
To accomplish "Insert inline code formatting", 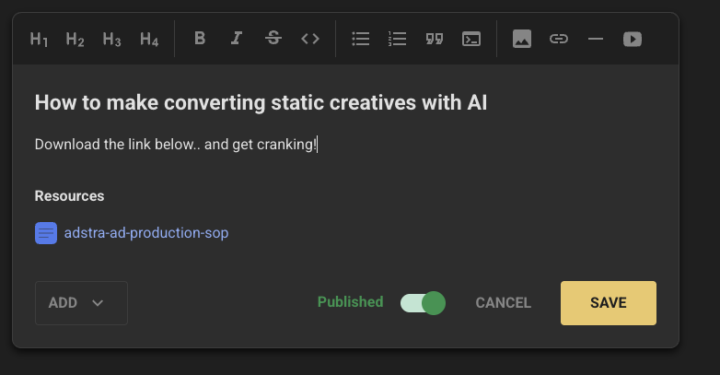I will click(310, 39).
